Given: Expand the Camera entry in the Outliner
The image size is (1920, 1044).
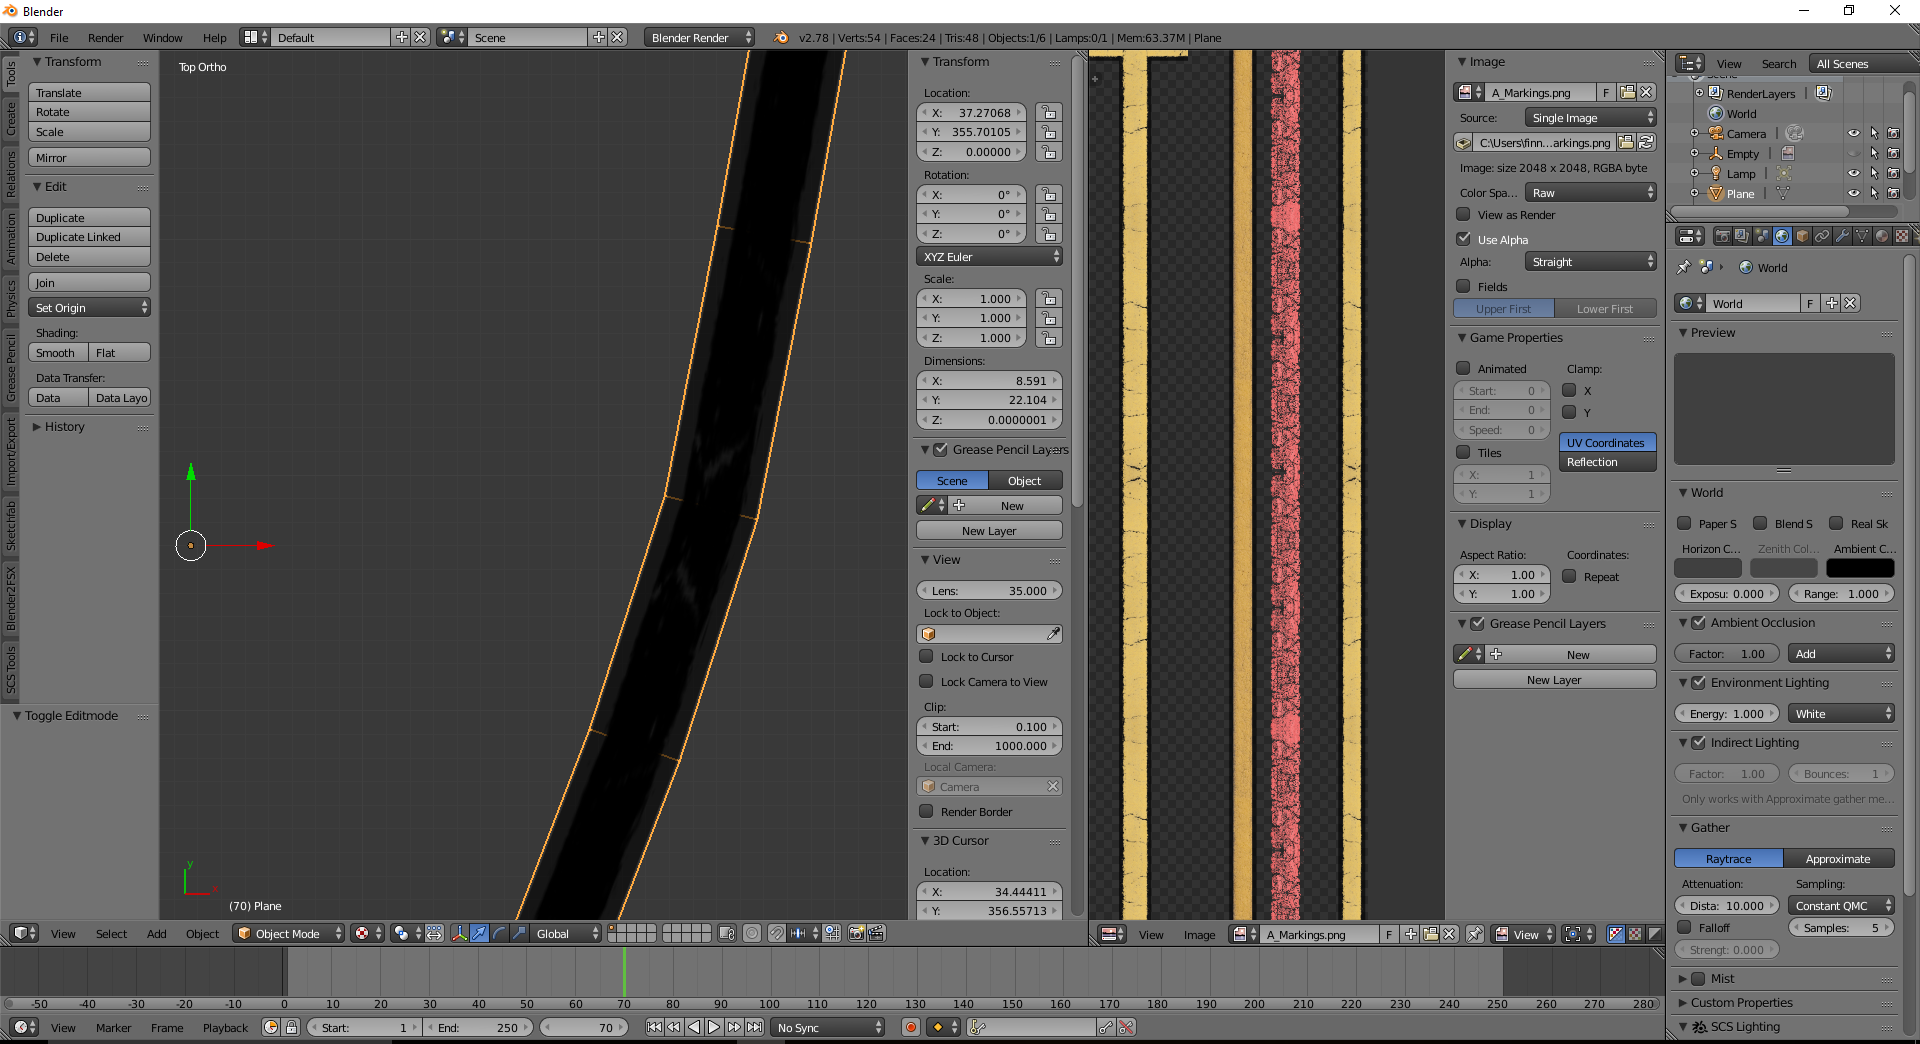Looking at the screenshot, I should (1695, 132).
